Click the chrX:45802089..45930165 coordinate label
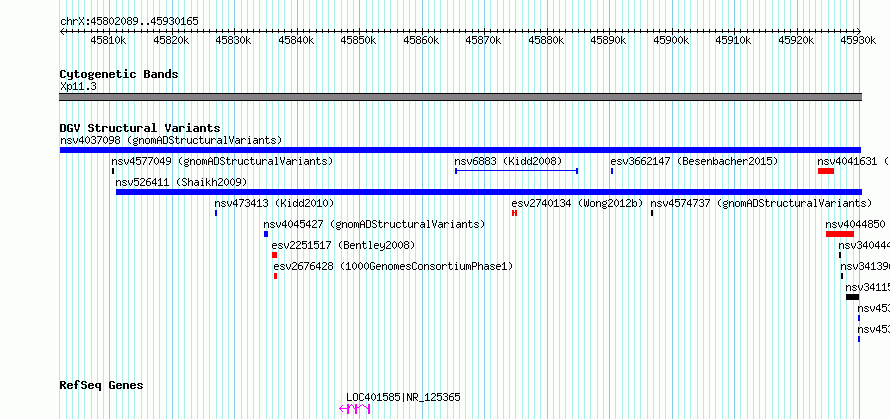890x419 pixels. click(x=129, y=22)
